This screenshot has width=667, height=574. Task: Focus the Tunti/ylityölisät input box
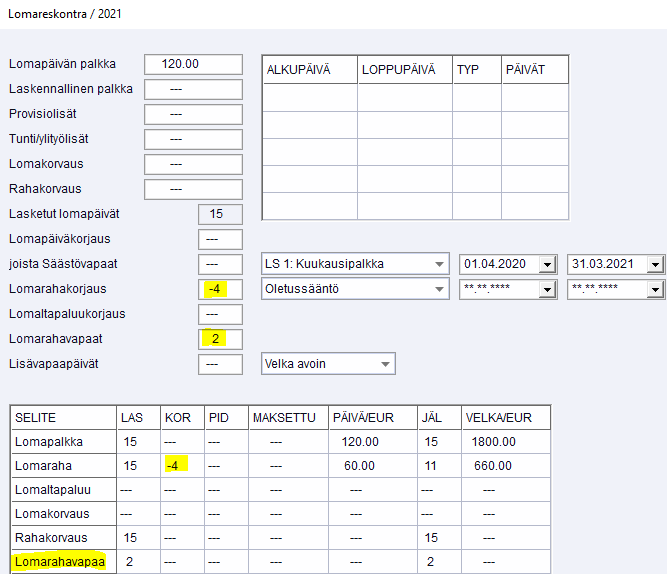tap(193, 139)
